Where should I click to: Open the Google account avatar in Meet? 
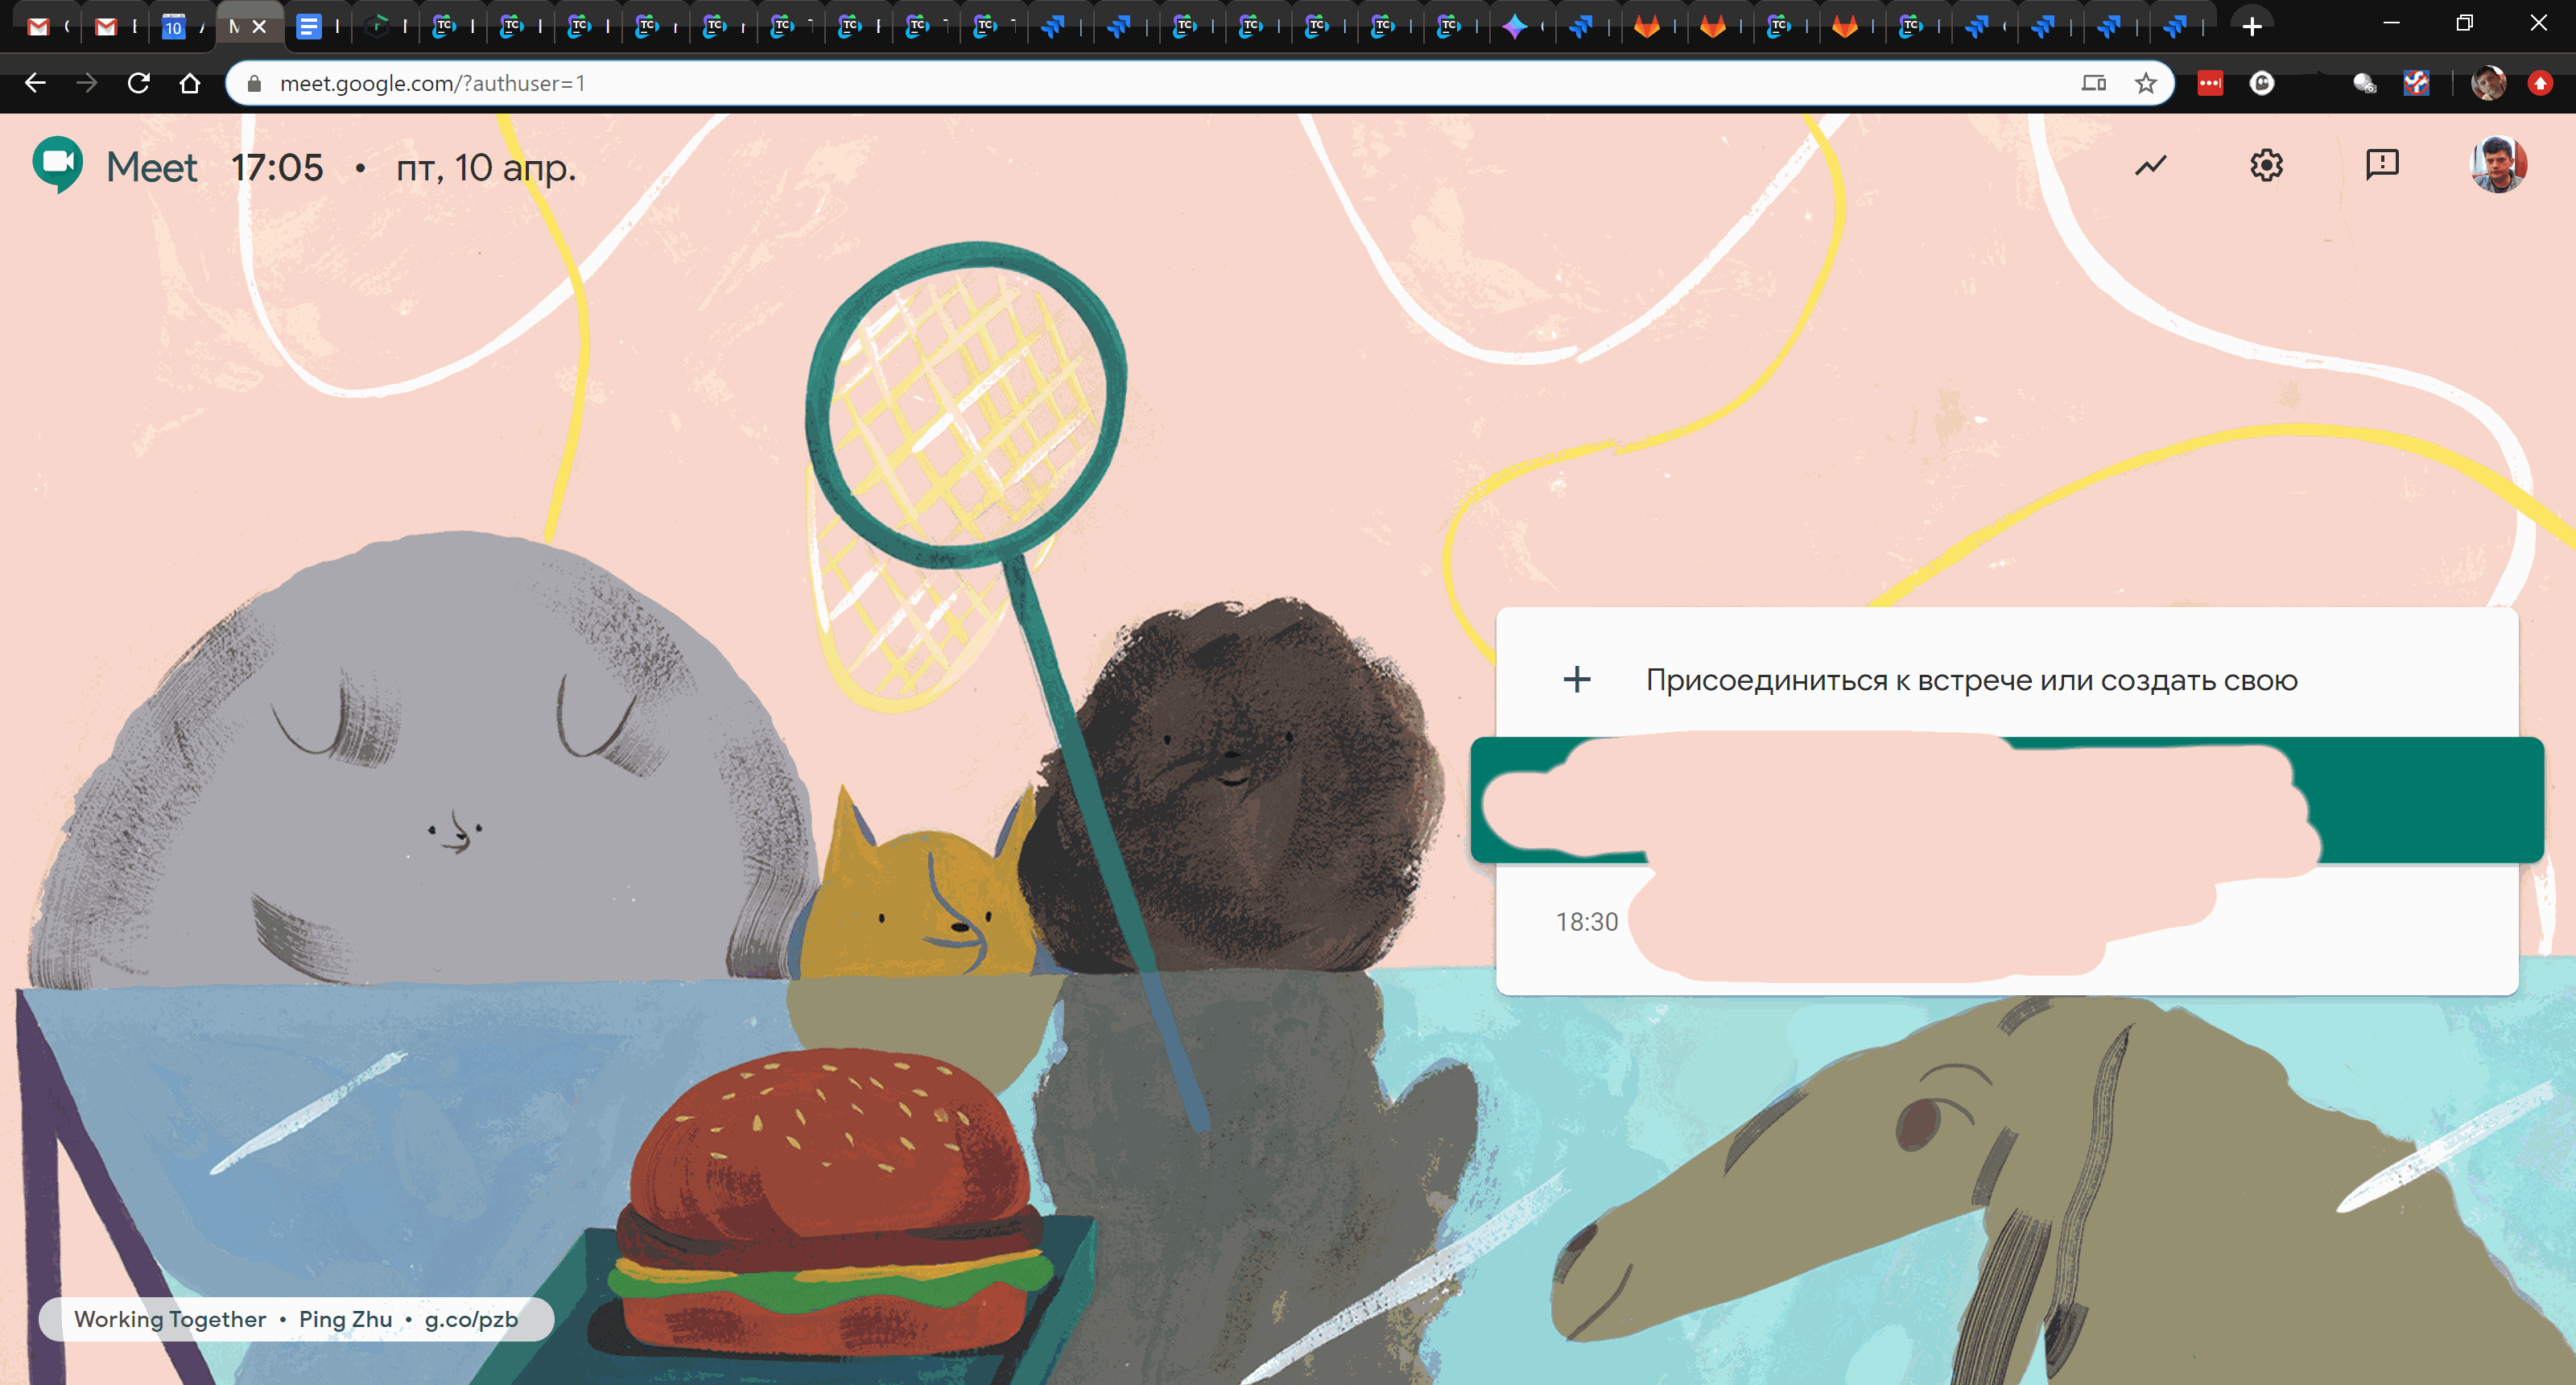tap(2498, 165)
